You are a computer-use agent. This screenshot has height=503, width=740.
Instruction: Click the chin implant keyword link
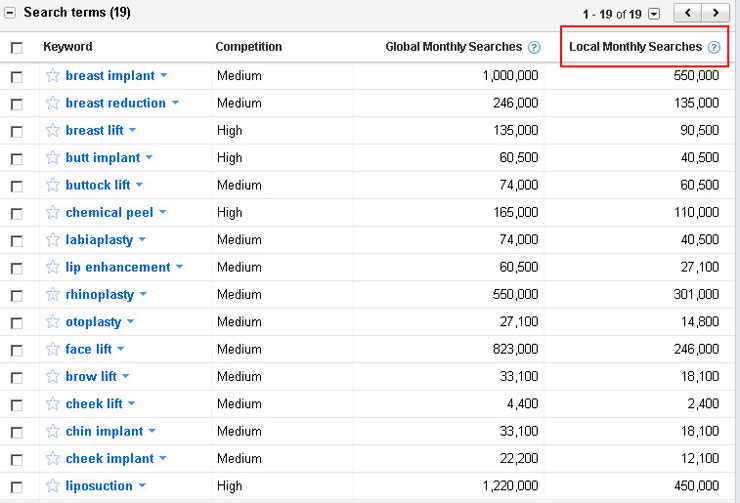[104, 431]
